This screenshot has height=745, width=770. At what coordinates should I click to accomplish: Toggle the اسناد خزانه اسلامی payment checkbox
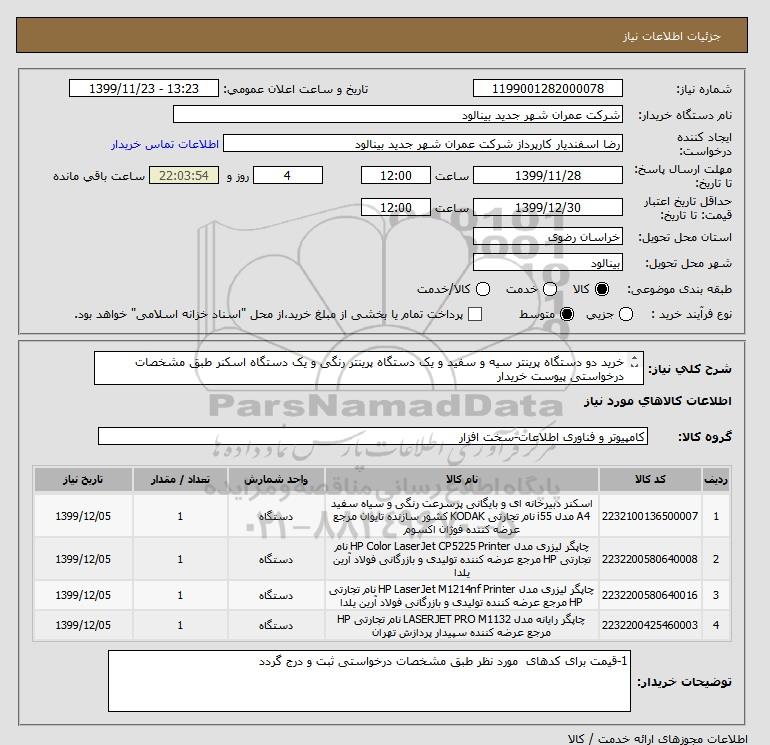click(475, 314)
